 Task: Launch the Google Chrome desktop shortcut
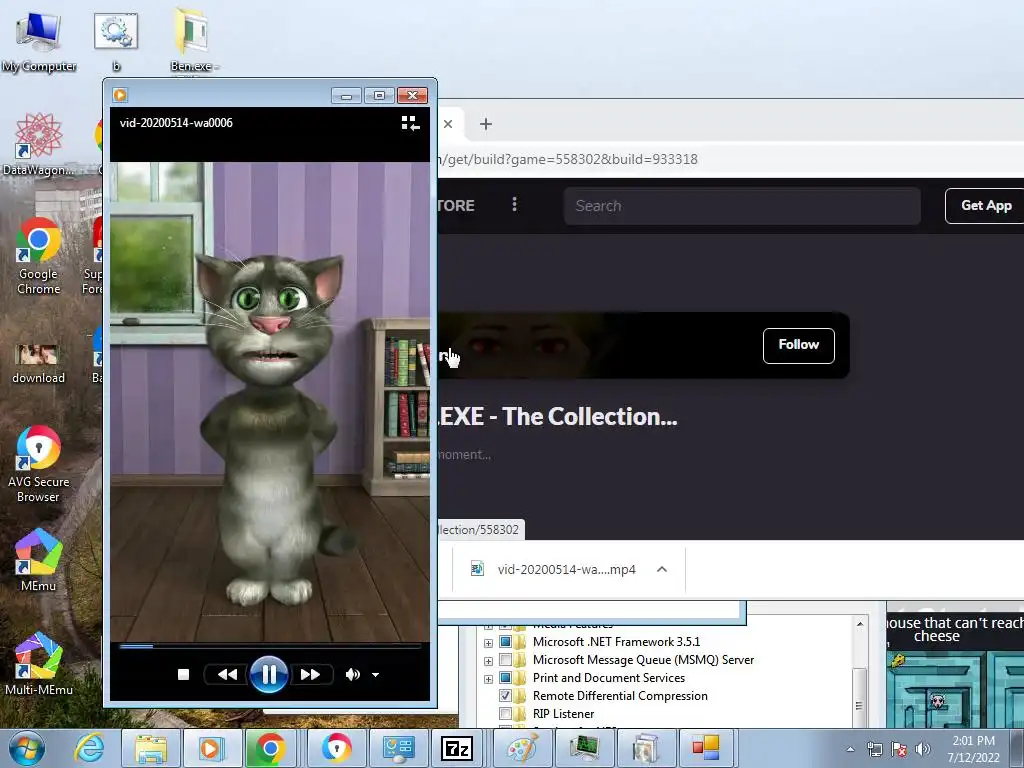tap(39, 256)
